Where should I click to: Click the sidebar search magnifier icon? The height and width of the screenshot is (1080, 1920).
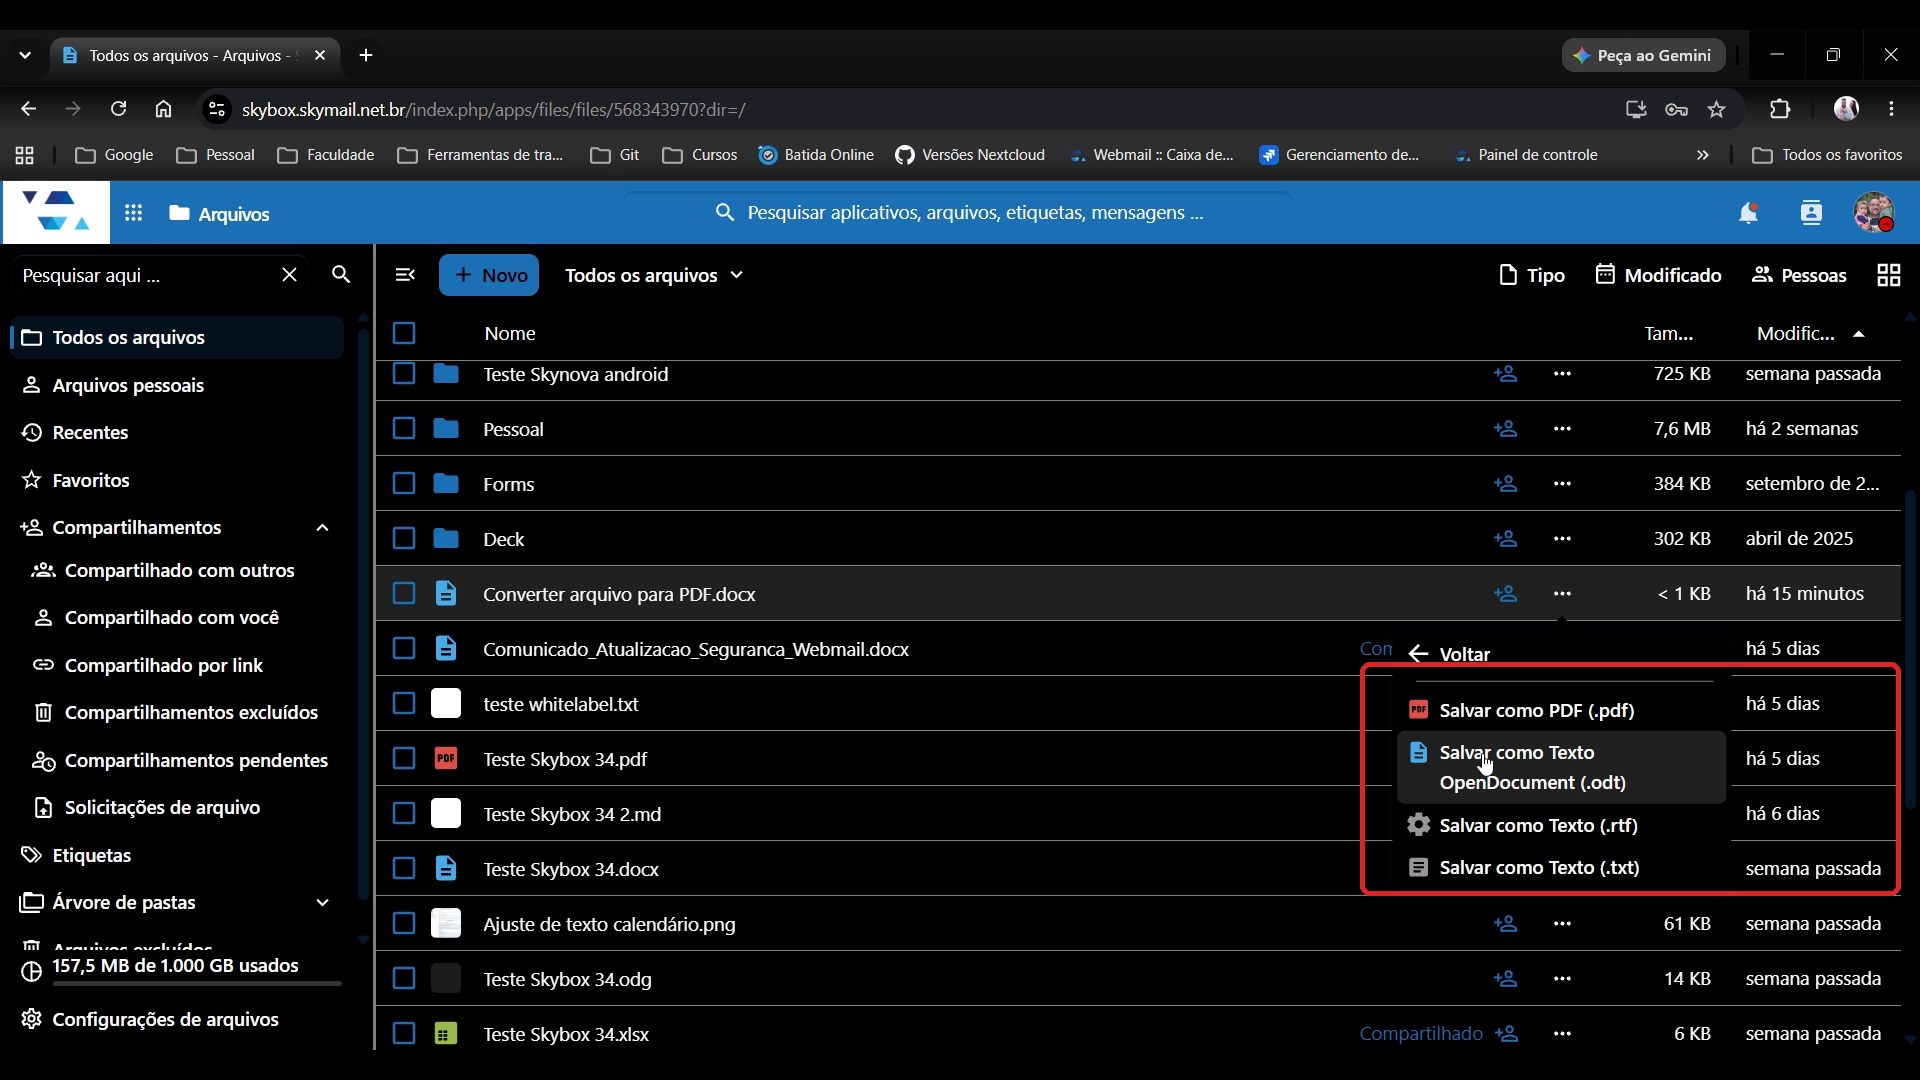(341, 275)
